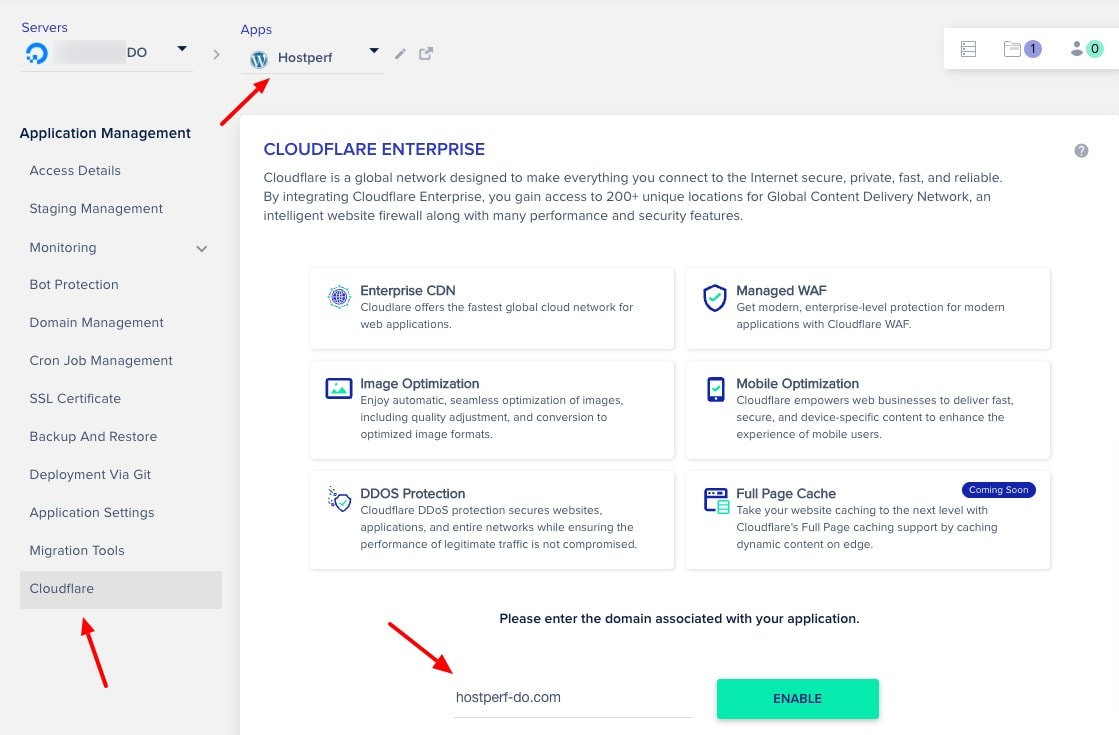Navigate to Domain Management

pyautogui.click(x=96, y=323)
